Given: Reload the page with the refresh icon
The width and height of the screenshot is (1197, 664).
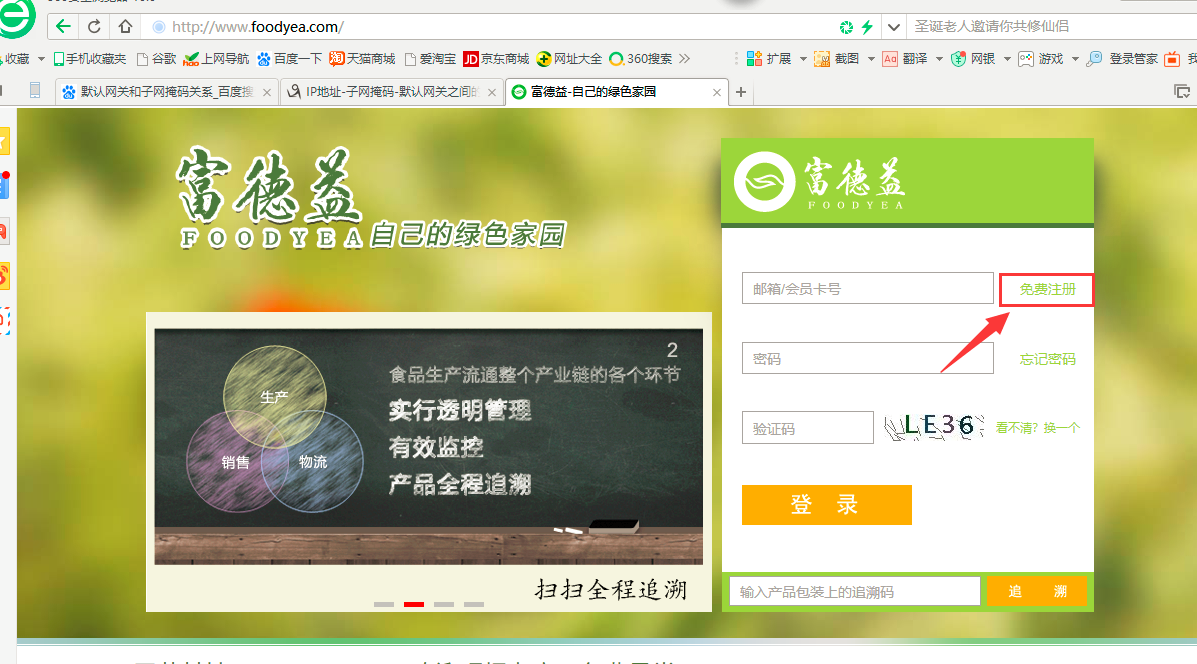Looking at the screenshot, I should pyautogui.click(x=94, y=26).
